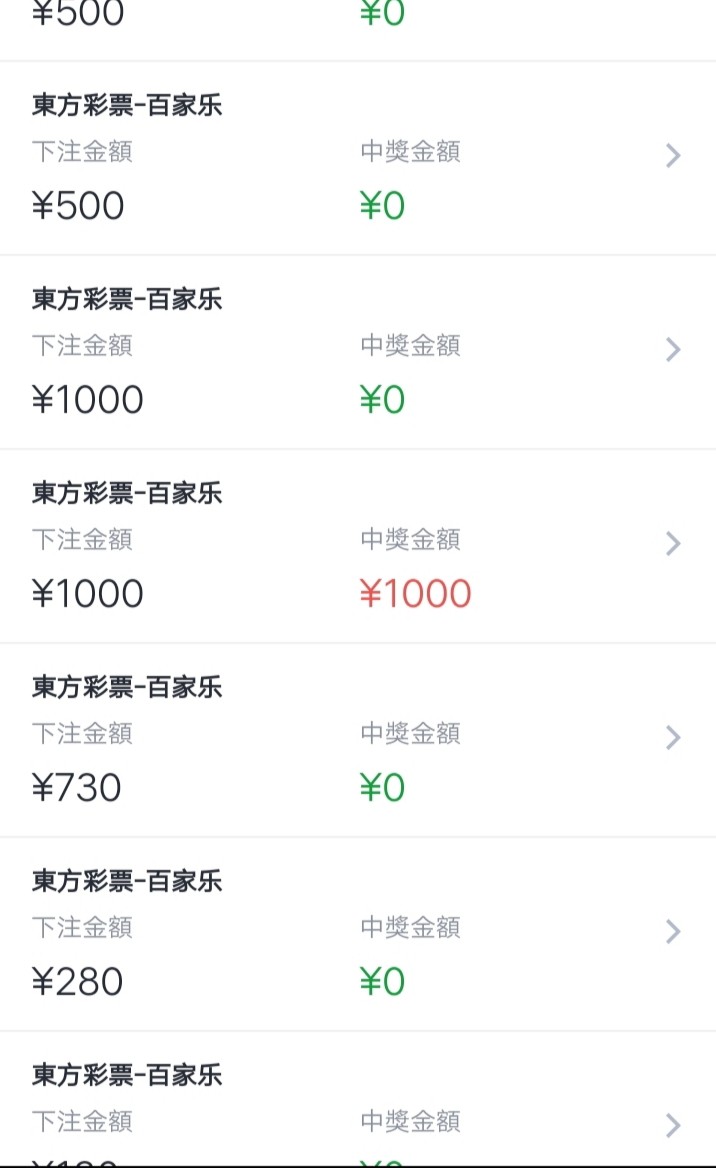Expand the ¥280 bet record chevron
The height and width of the screenshot is (1168, 716).
coord(673,932)
